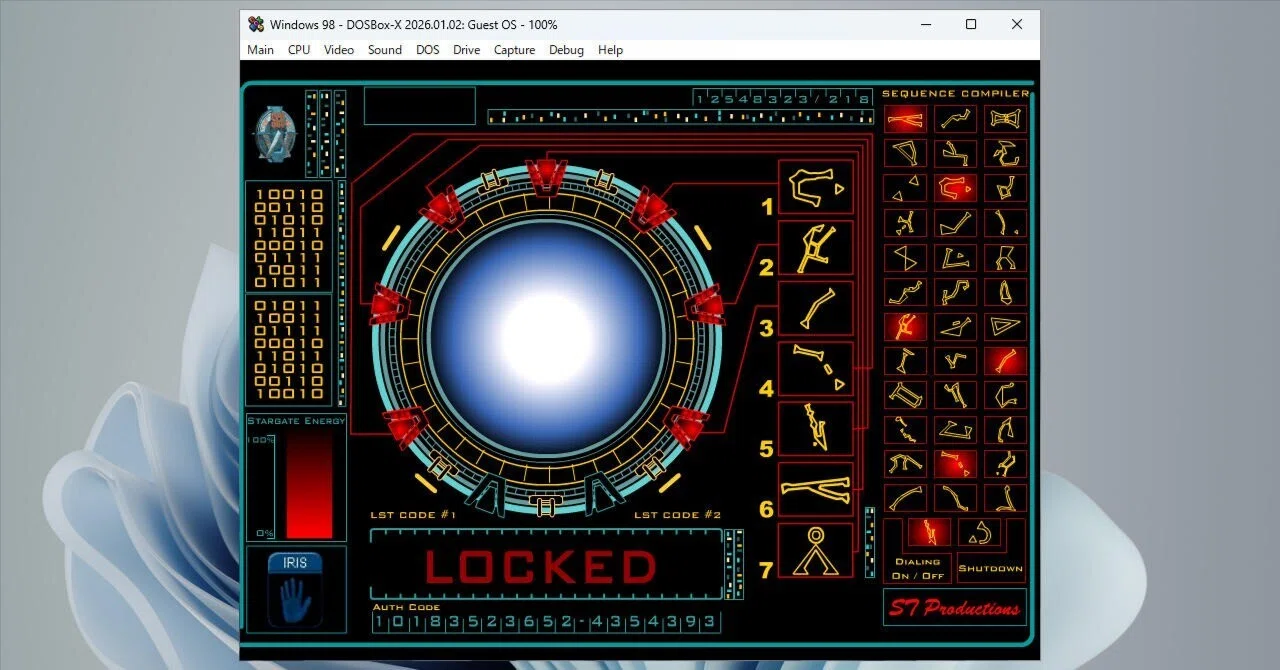The image size is (1280, 670).
Task: Click chevron slot 2 glyph box
Action: pyautogui.click(x=816, y=248)
